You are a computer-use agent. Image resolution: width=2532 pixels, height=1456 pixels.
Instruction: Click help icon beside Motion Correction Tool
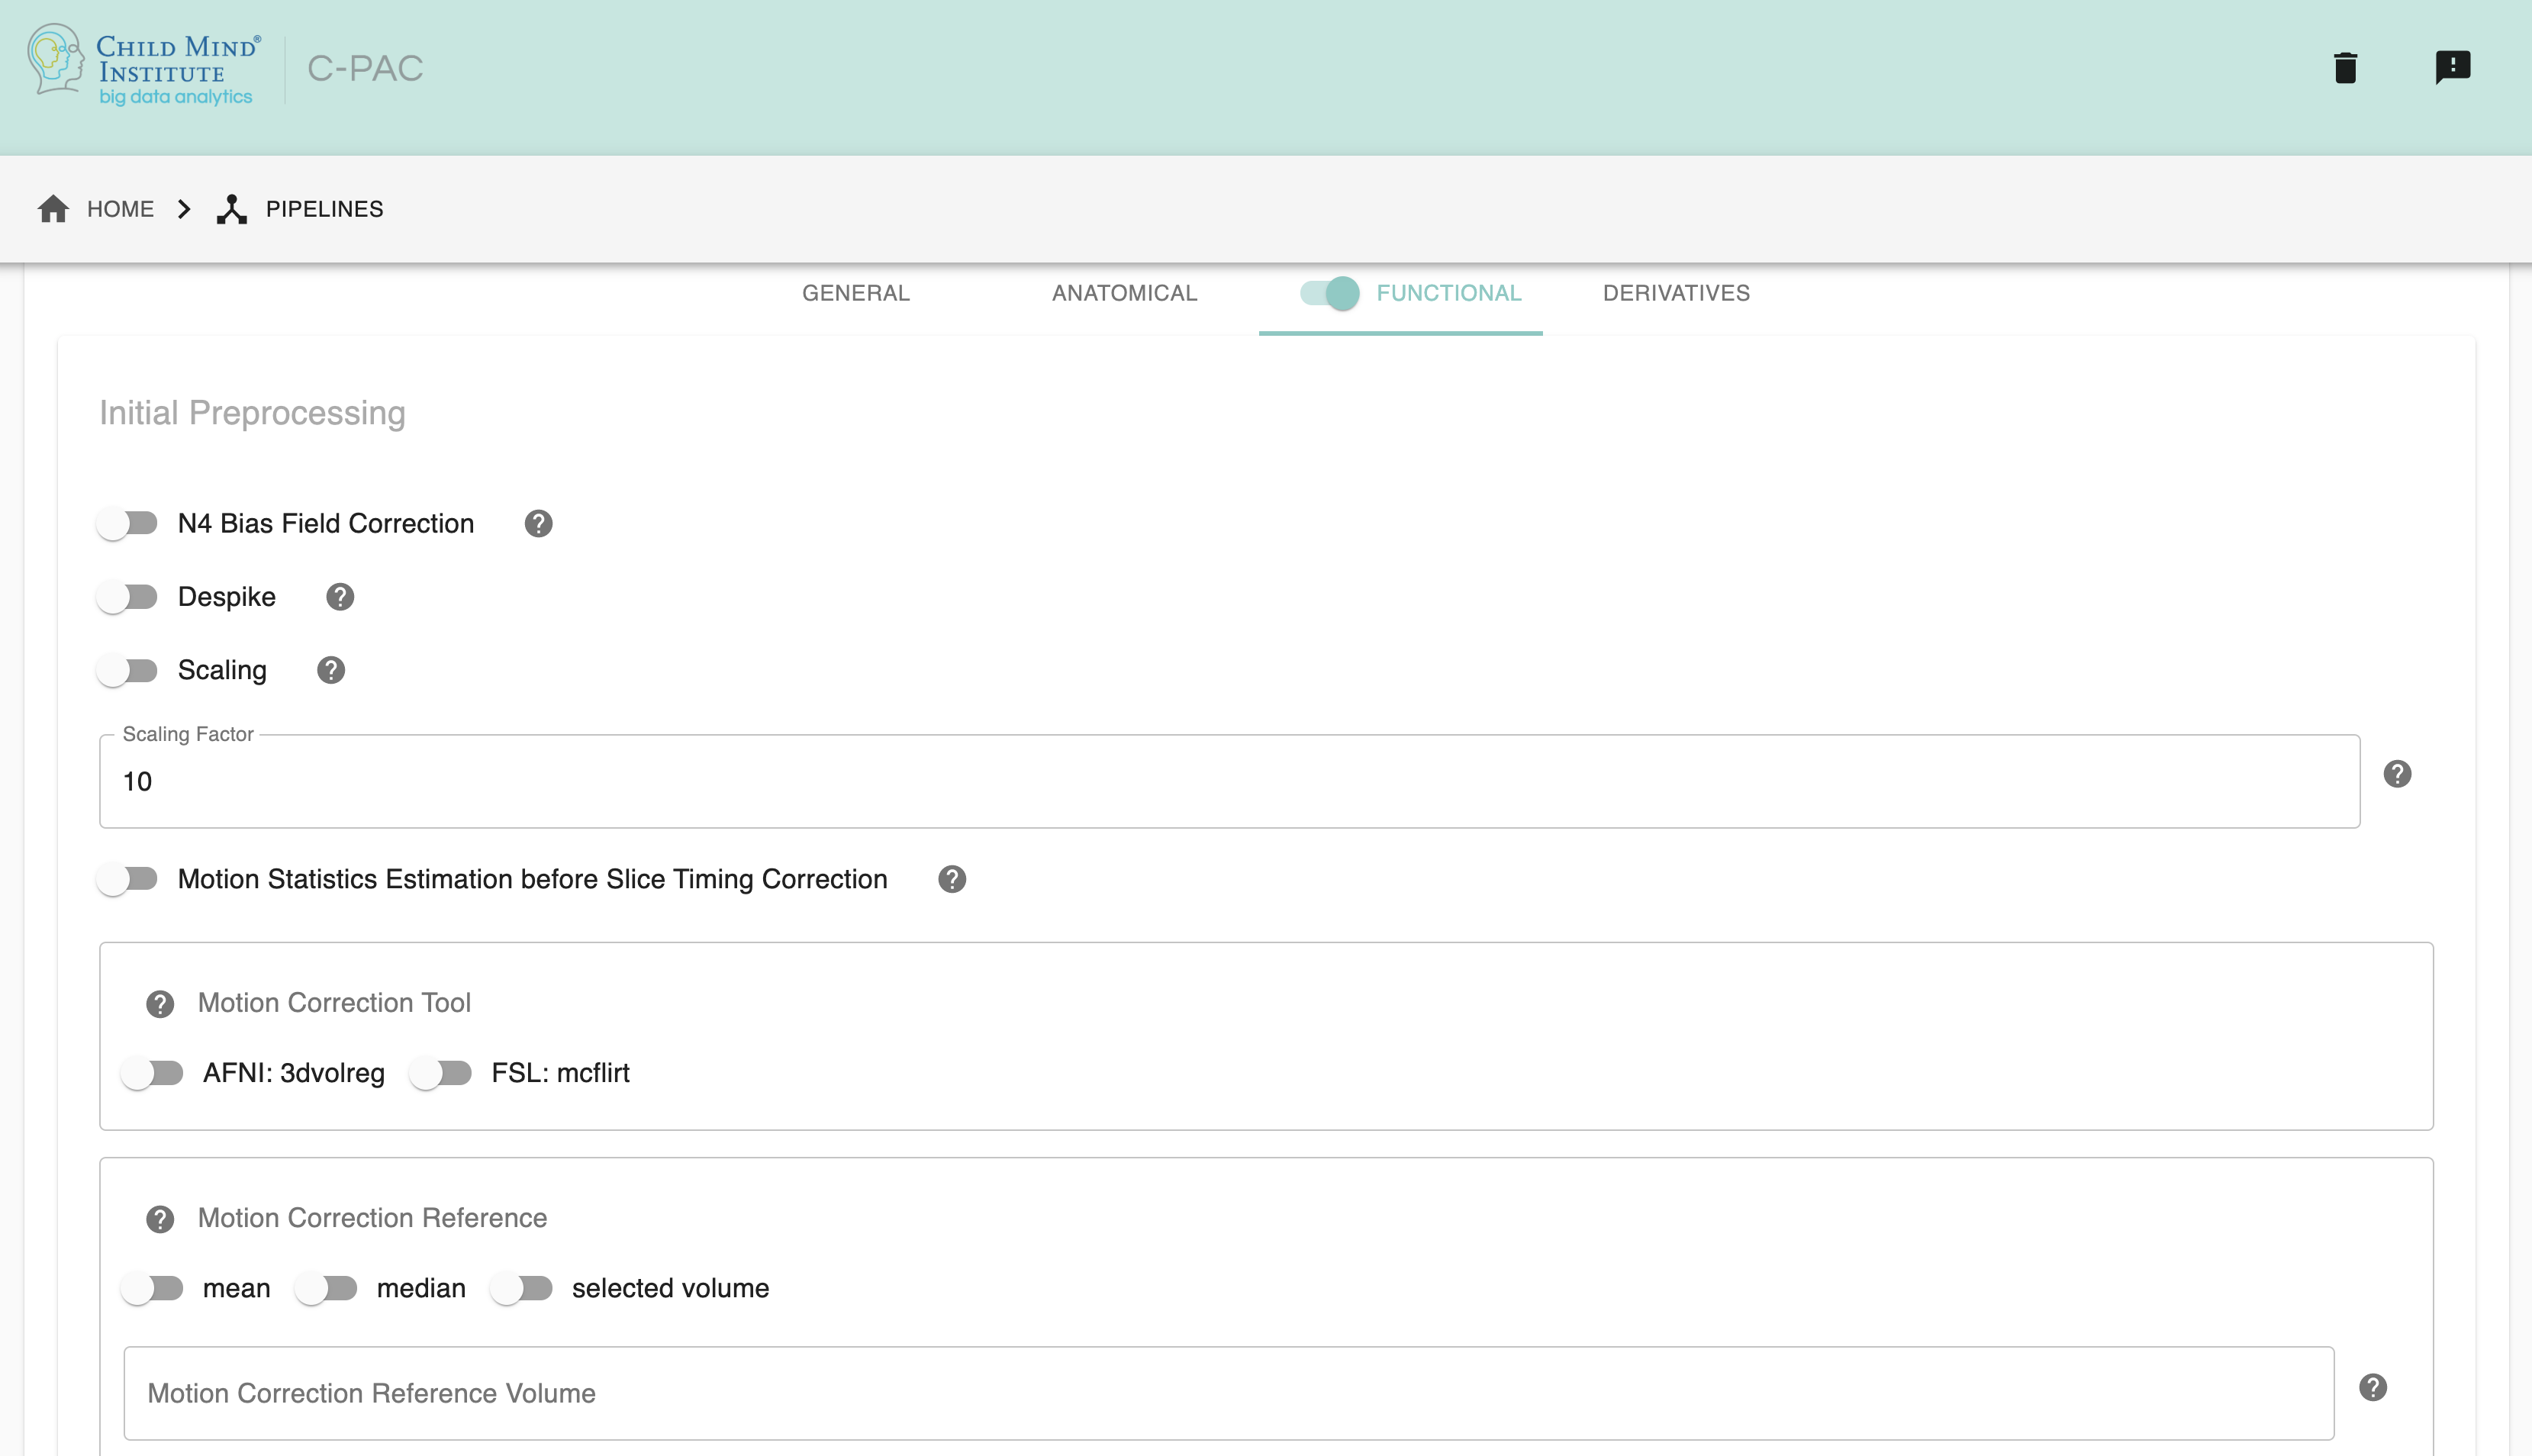[160, 1004]
